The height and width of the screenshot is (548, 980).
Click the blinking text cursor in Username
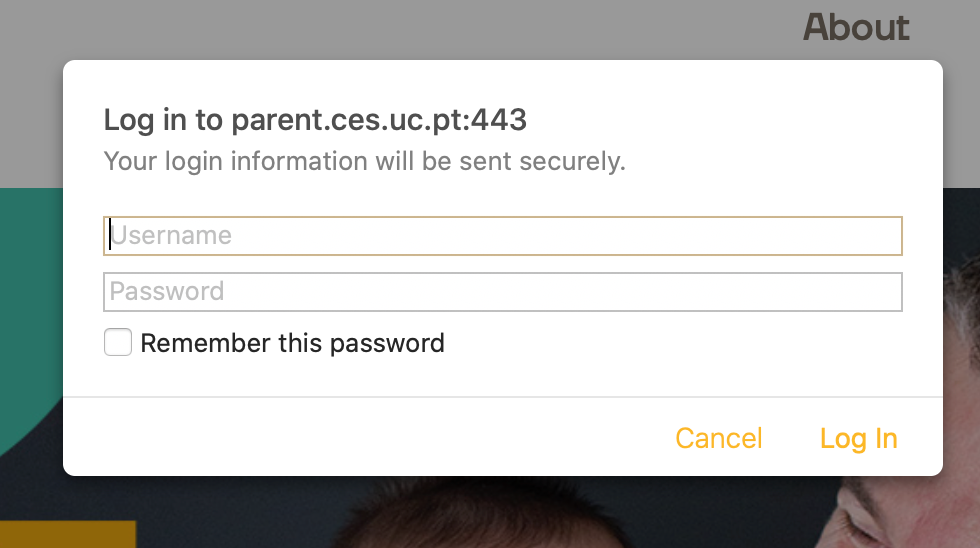point(110,236)
